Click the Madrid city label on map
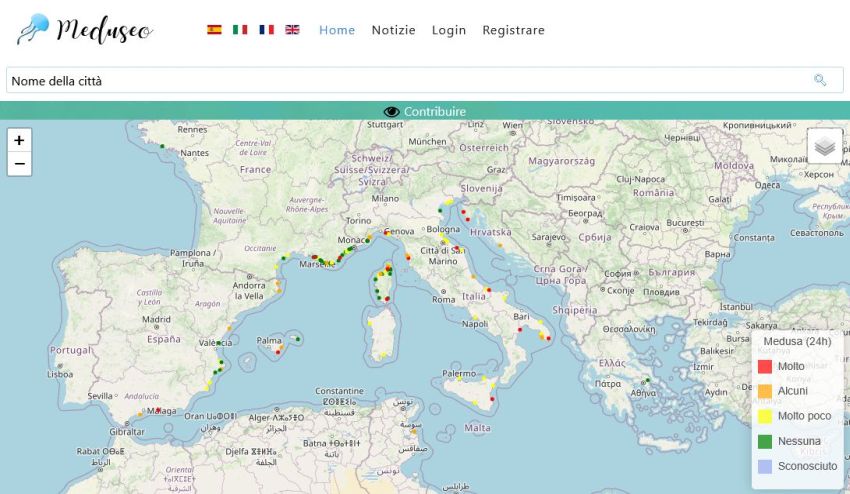Screen dimensions: 850x494 (x=156, y=319)
